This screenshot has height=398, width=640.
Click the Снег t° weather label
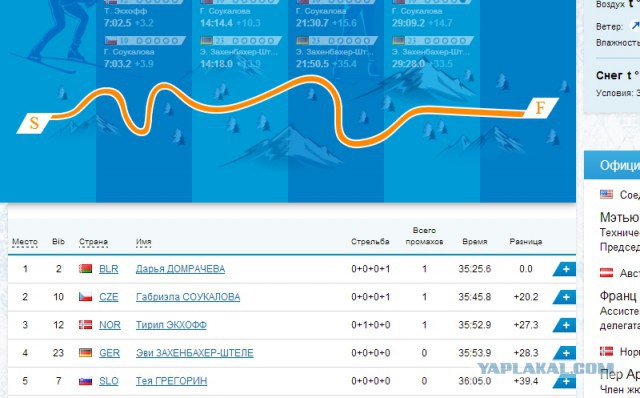[x=618, y=76]
